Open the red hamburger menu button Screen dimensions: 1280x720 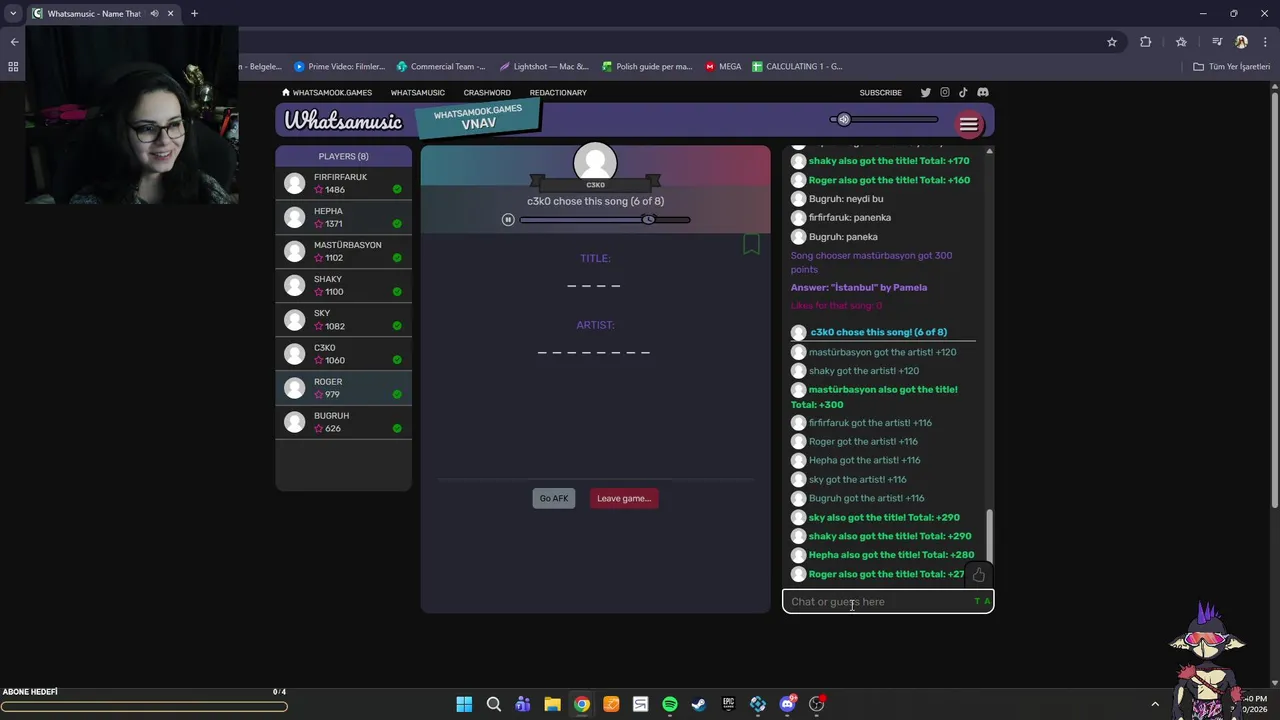click(x=968, y=125)
